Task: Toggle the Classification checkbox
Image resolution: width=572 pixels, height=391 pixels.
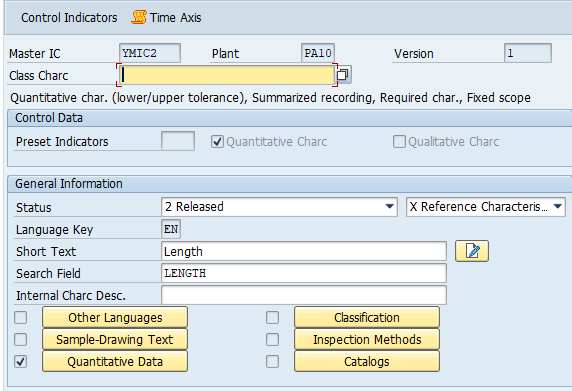Action: click(272, 317)
